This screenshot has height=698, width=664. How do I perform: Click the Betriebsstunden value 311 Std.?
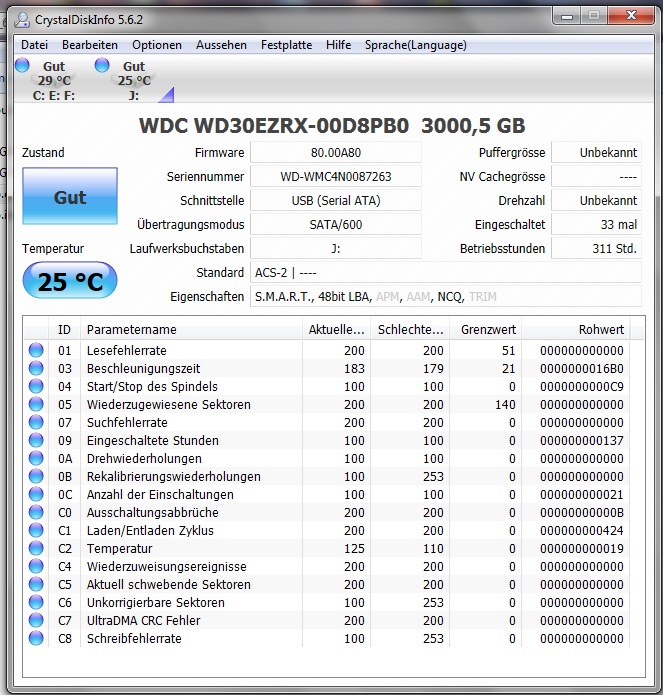coord(596,248)
